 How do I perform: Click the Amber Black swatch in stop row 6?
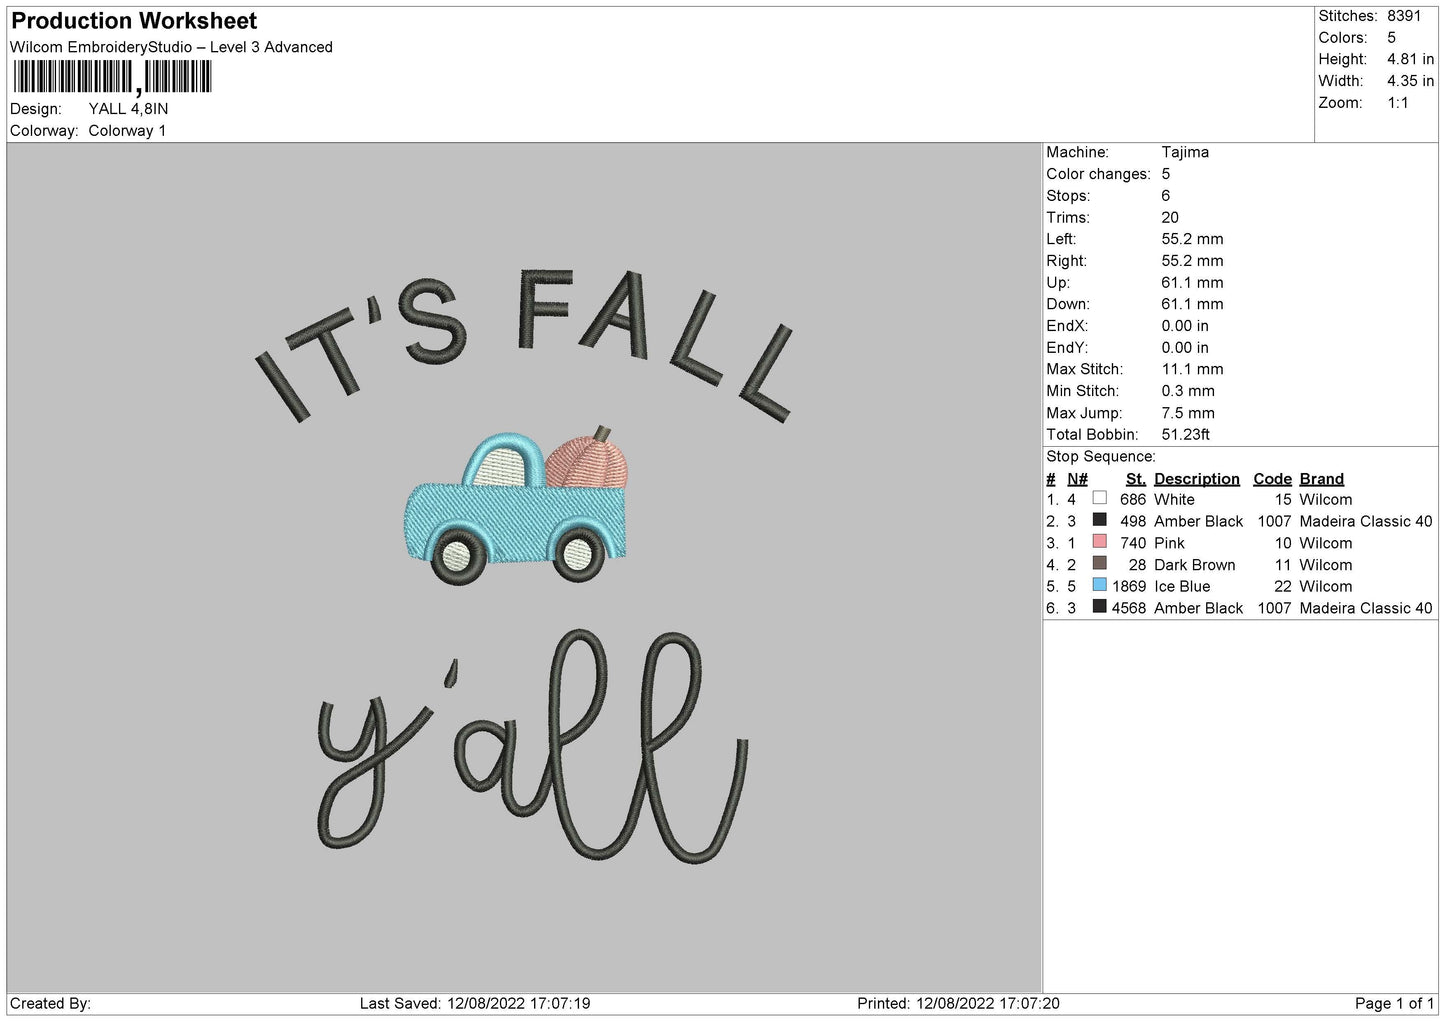click(1100, 607)
